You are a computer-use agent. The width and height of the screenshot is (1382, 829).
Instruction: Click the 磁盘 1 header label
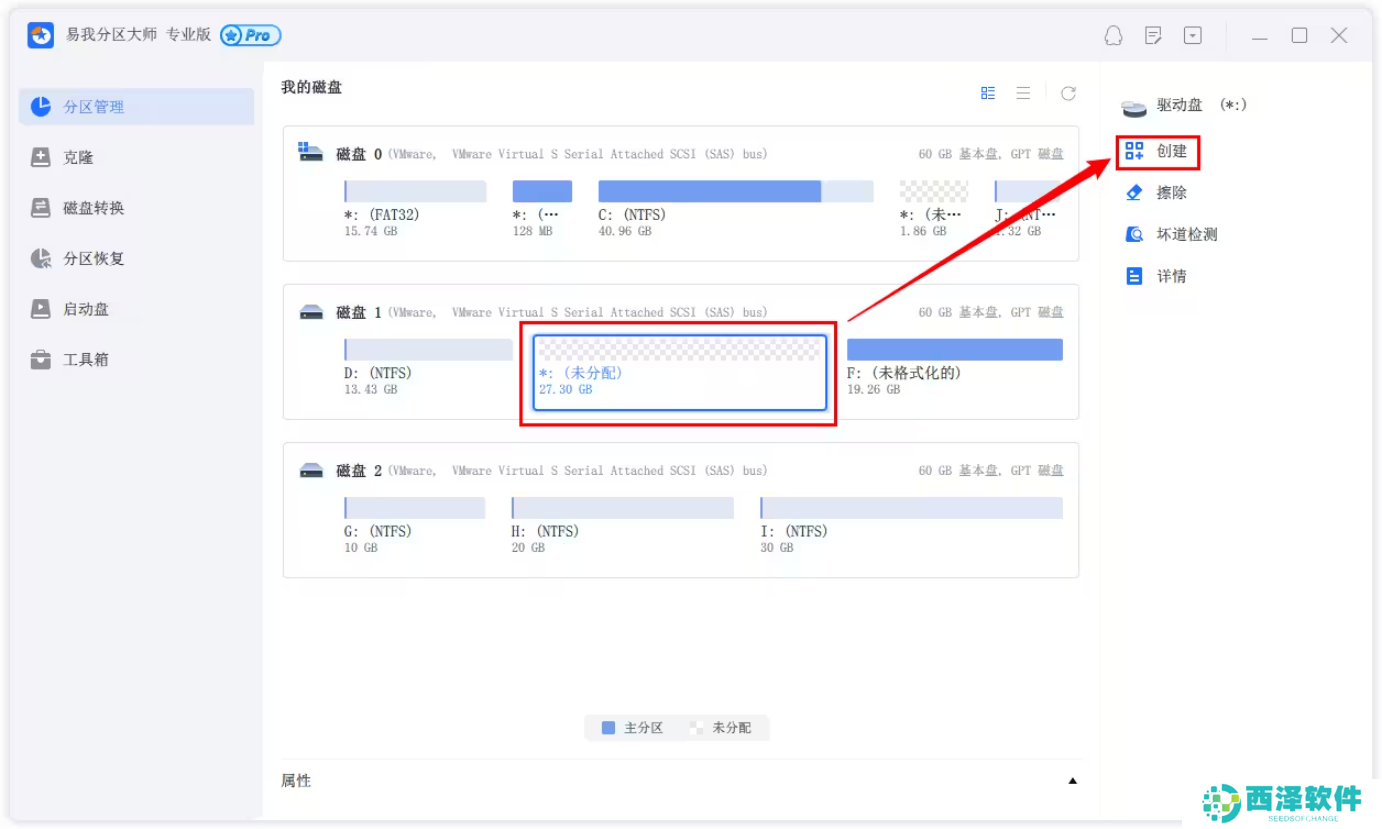coord(359,312)
